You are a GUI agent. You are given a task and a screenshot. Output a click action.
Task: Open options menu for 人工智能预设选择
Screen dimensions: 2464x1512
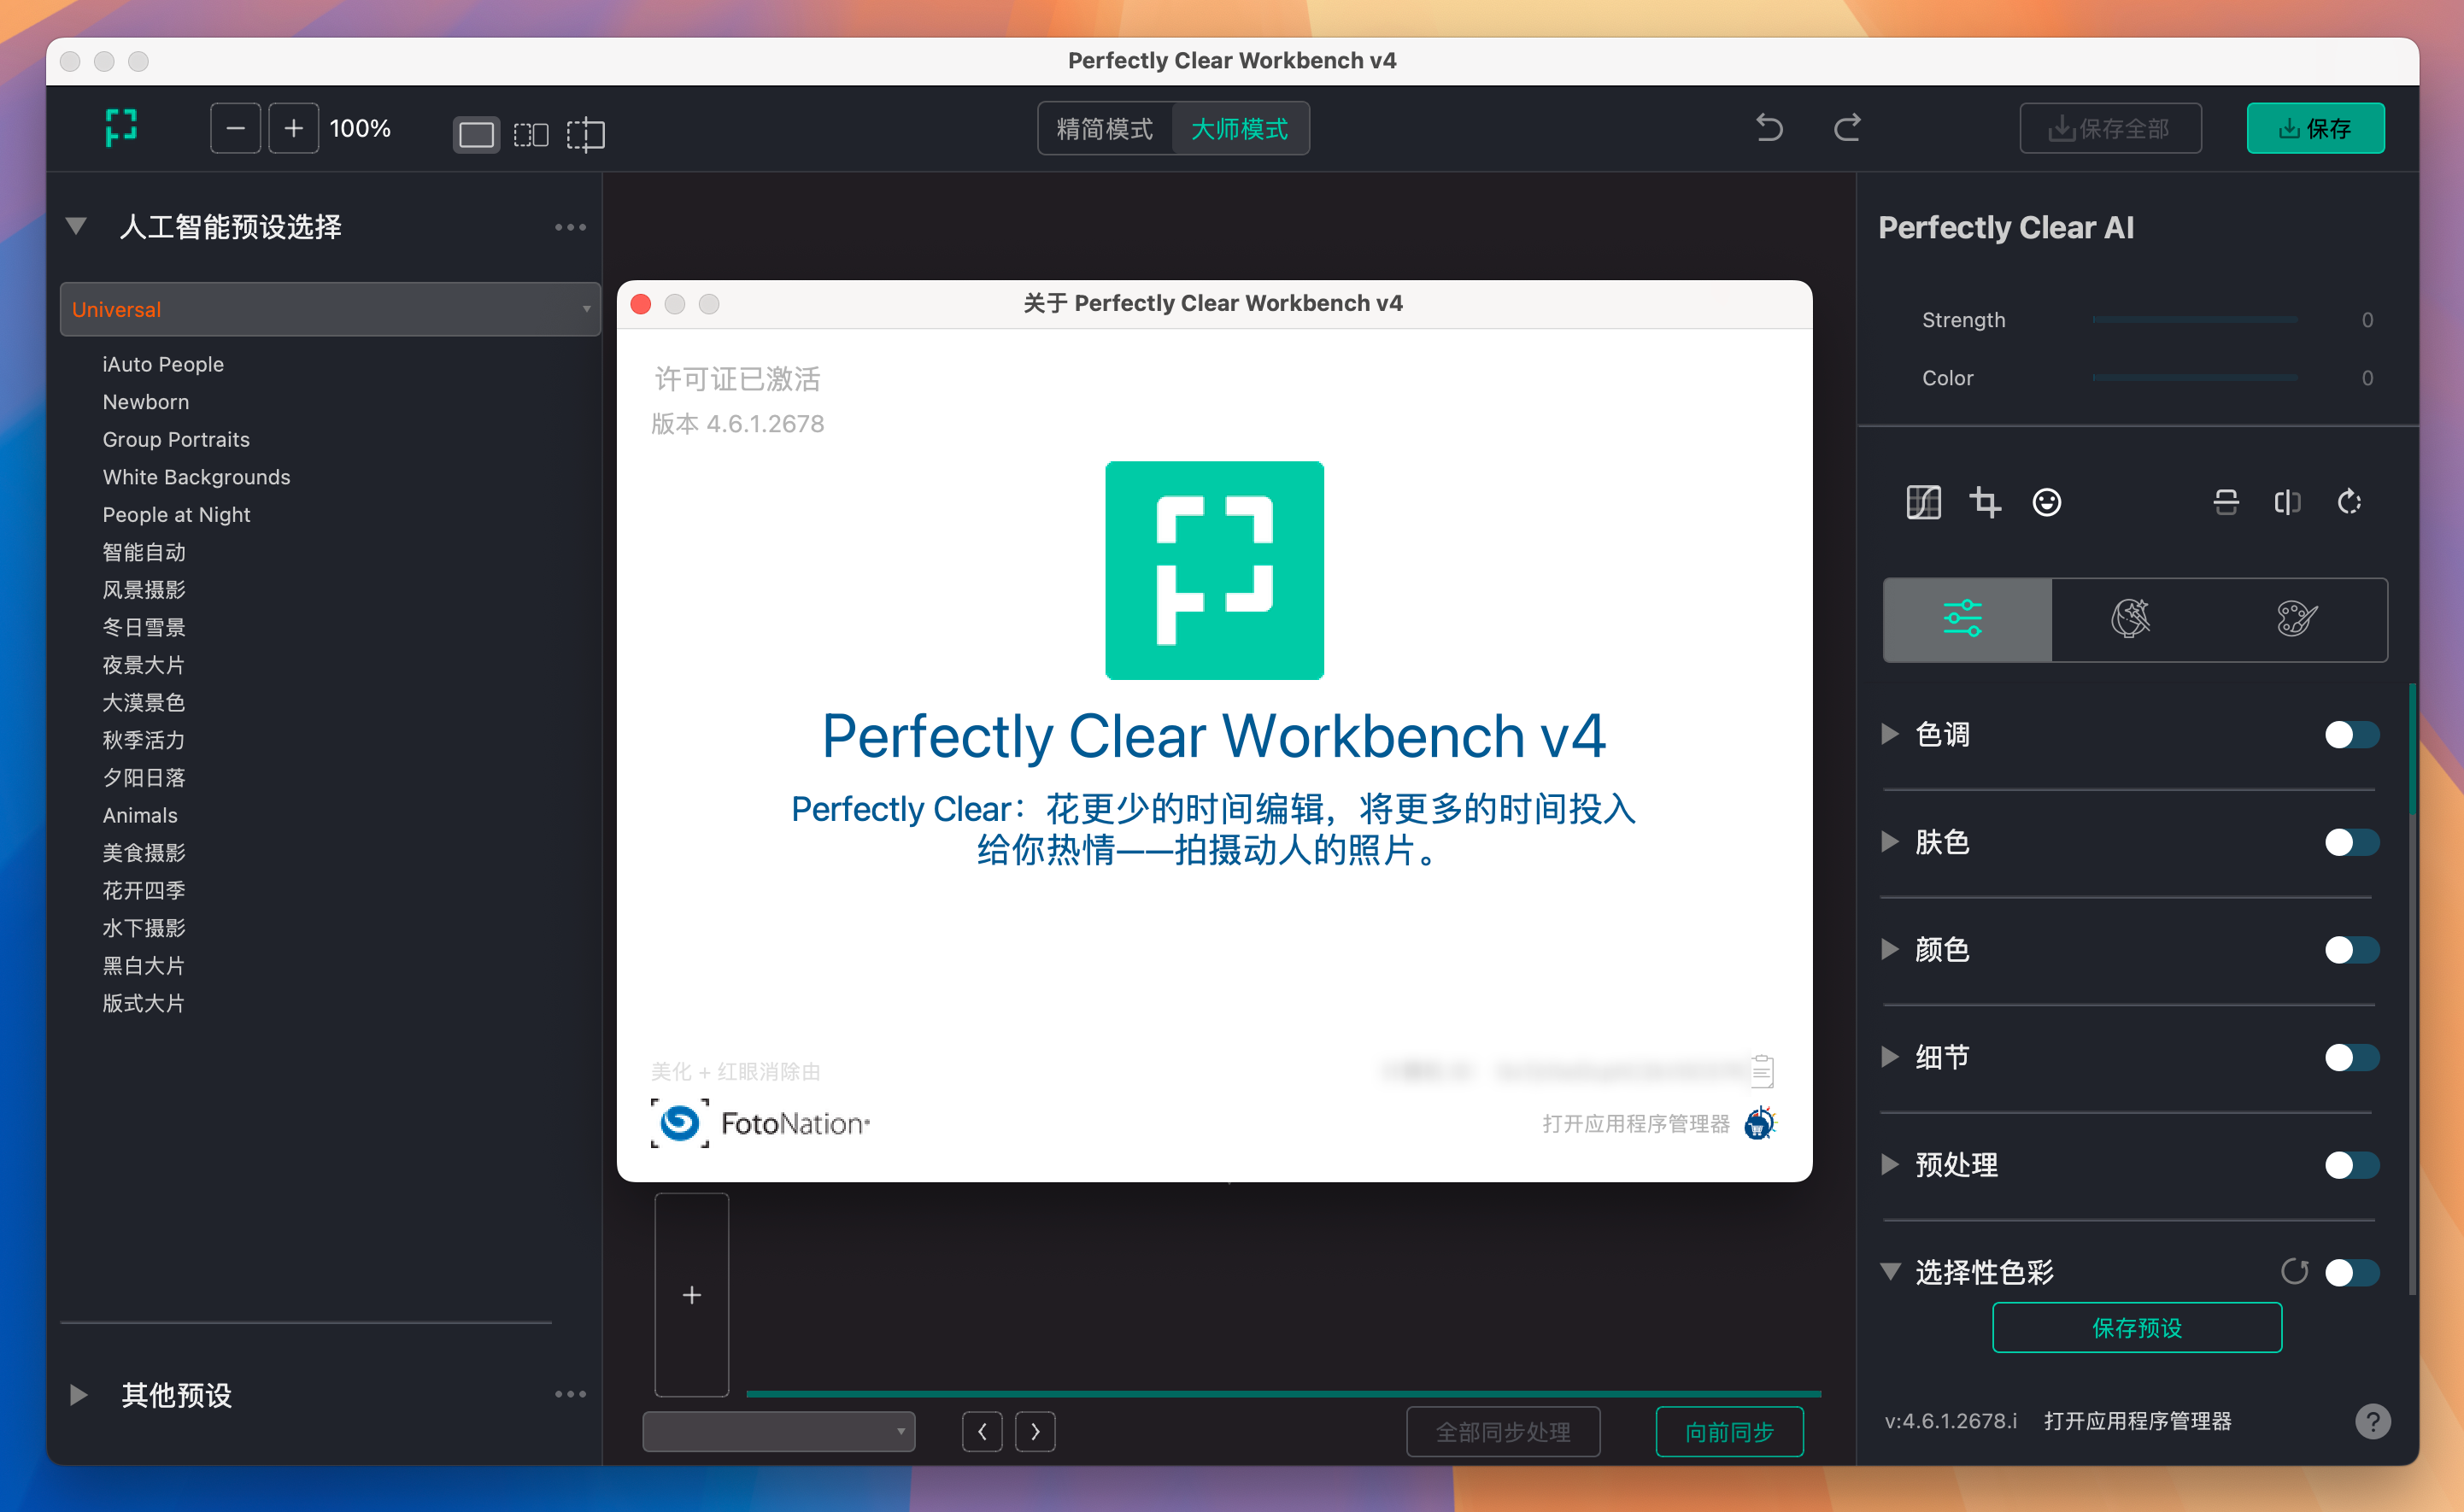coord(570,227)
